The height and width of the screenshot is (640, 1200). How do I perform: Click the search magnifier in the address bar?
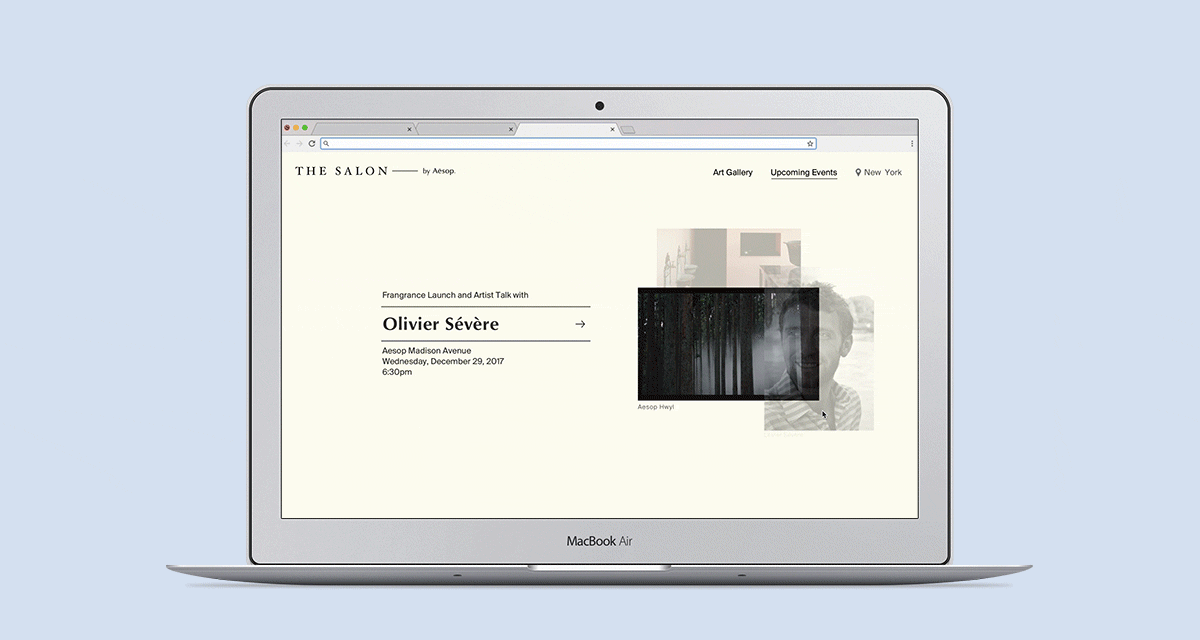click(326, 144)
